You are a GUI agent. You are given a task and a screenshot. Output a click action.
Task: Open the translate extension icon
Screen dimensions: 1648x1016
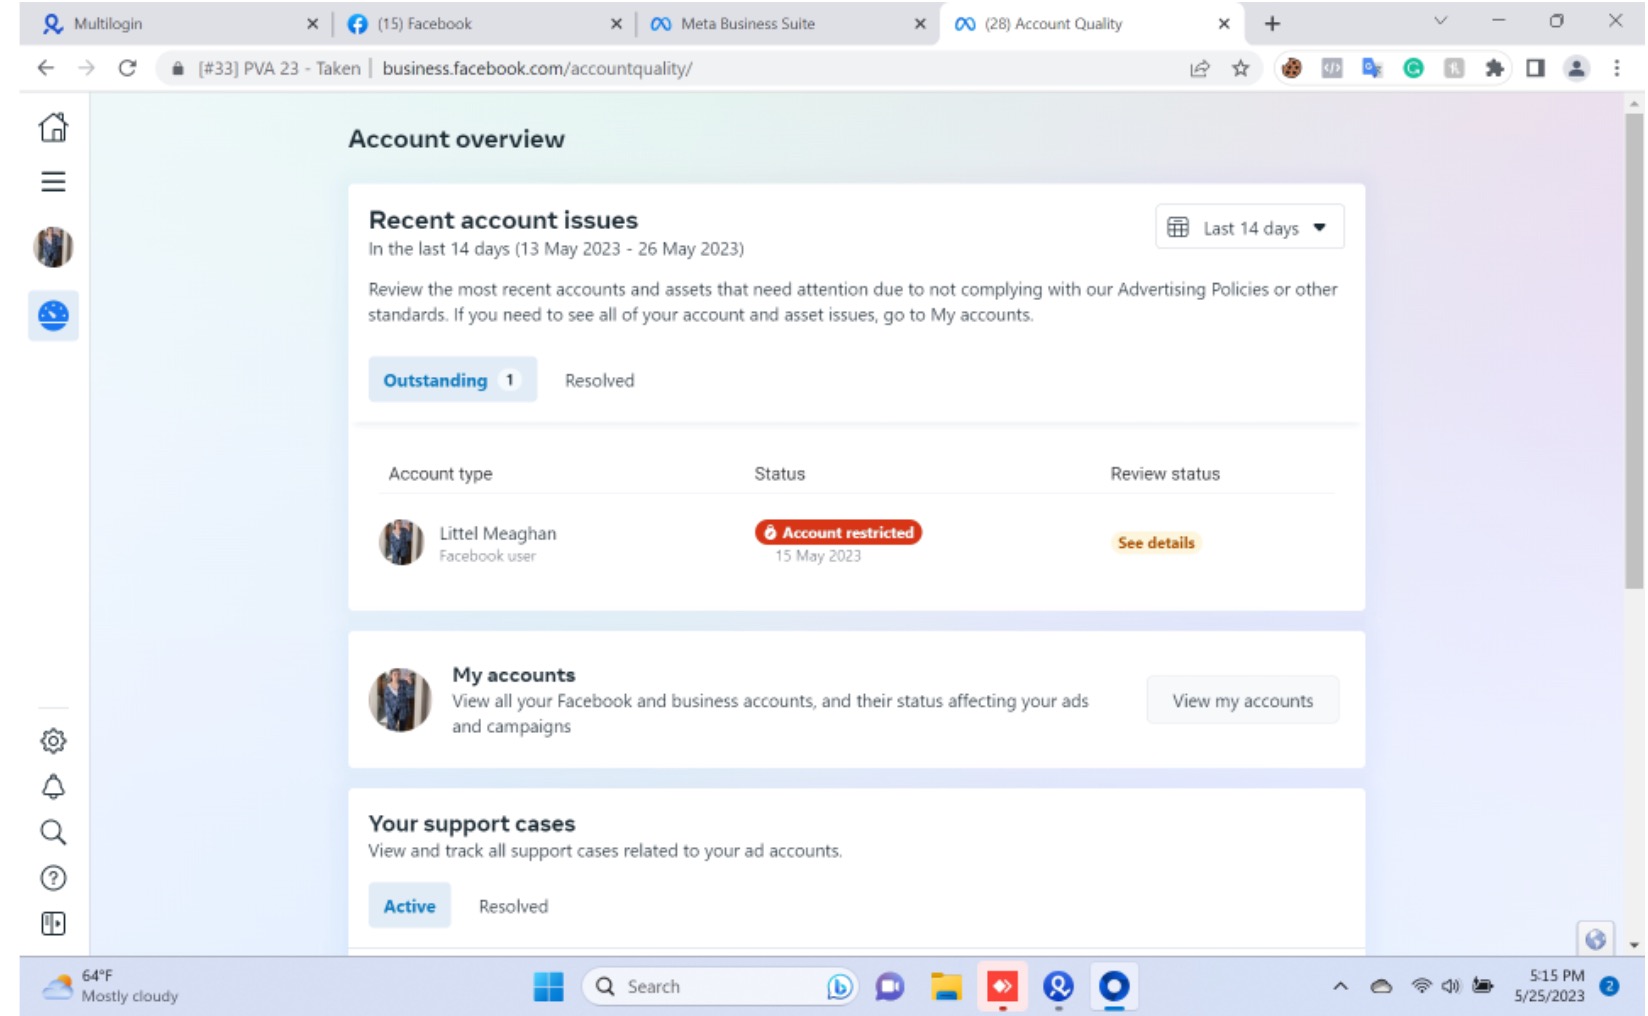coord(1372,68)
